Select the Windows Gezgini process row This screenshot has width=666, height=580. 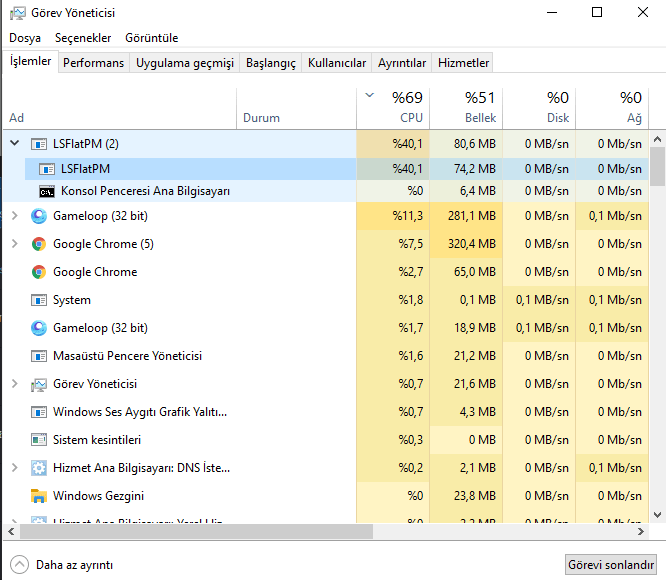326,496
